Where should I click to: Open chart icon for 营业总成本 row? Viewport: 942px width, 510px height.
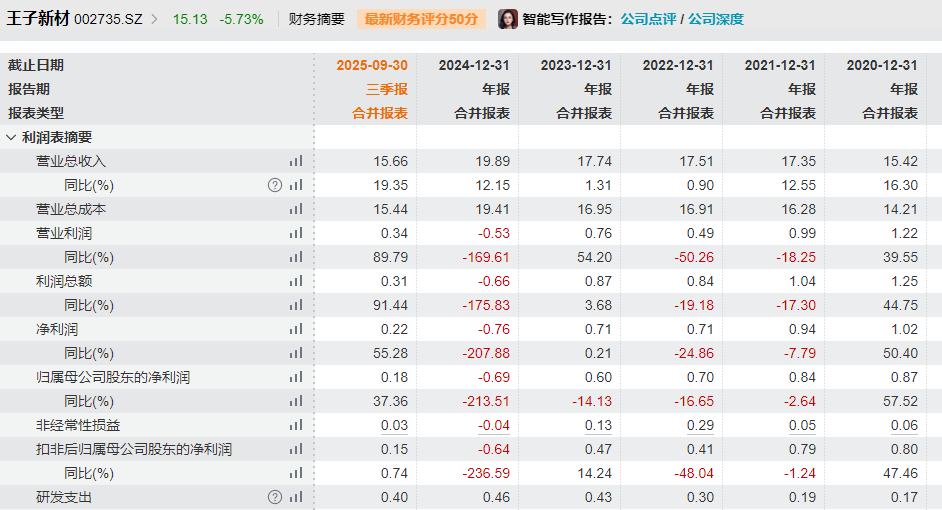(296, 209)
